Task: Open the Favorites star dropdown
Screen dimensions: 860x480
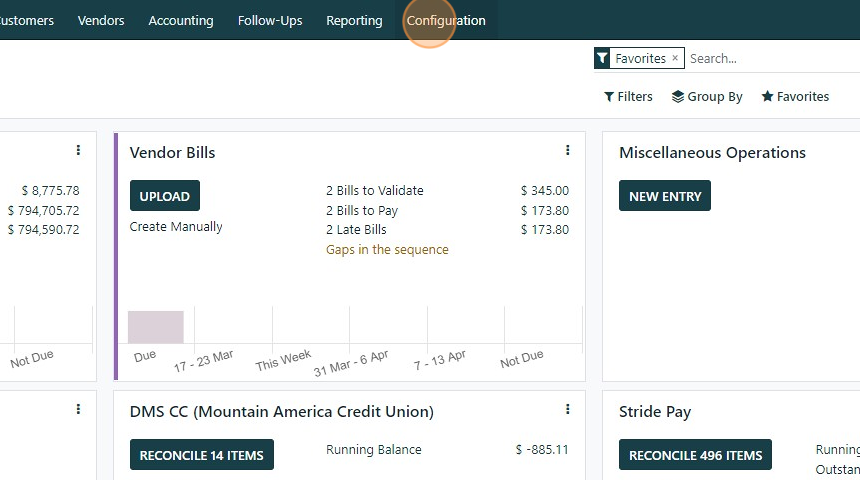Action: pyautogui.click(x=795, y=97)
